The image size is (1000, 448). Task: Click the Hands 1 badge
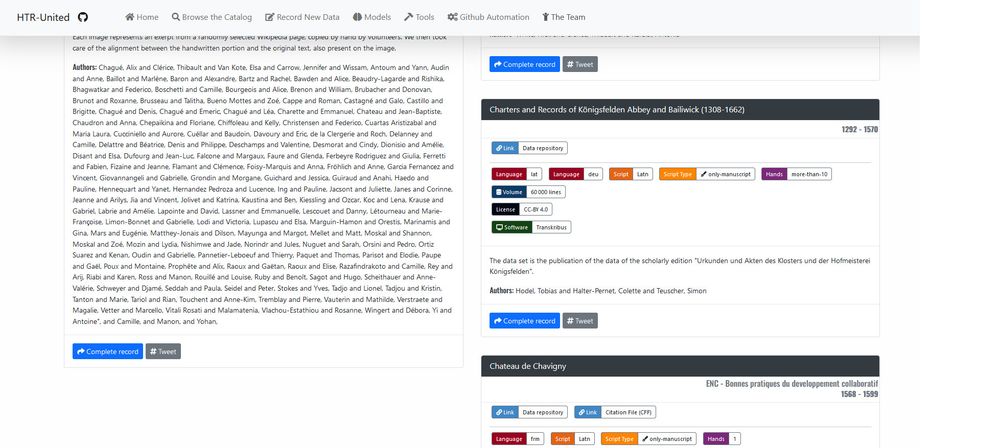(722, 439)
